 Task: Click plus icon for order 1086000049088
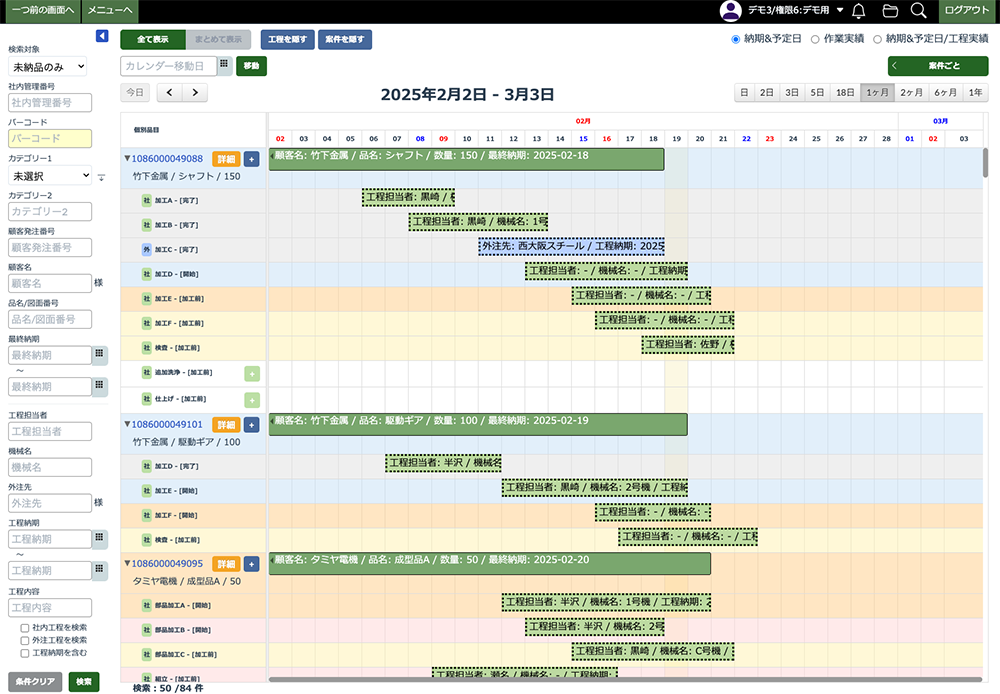coord(251,158)
